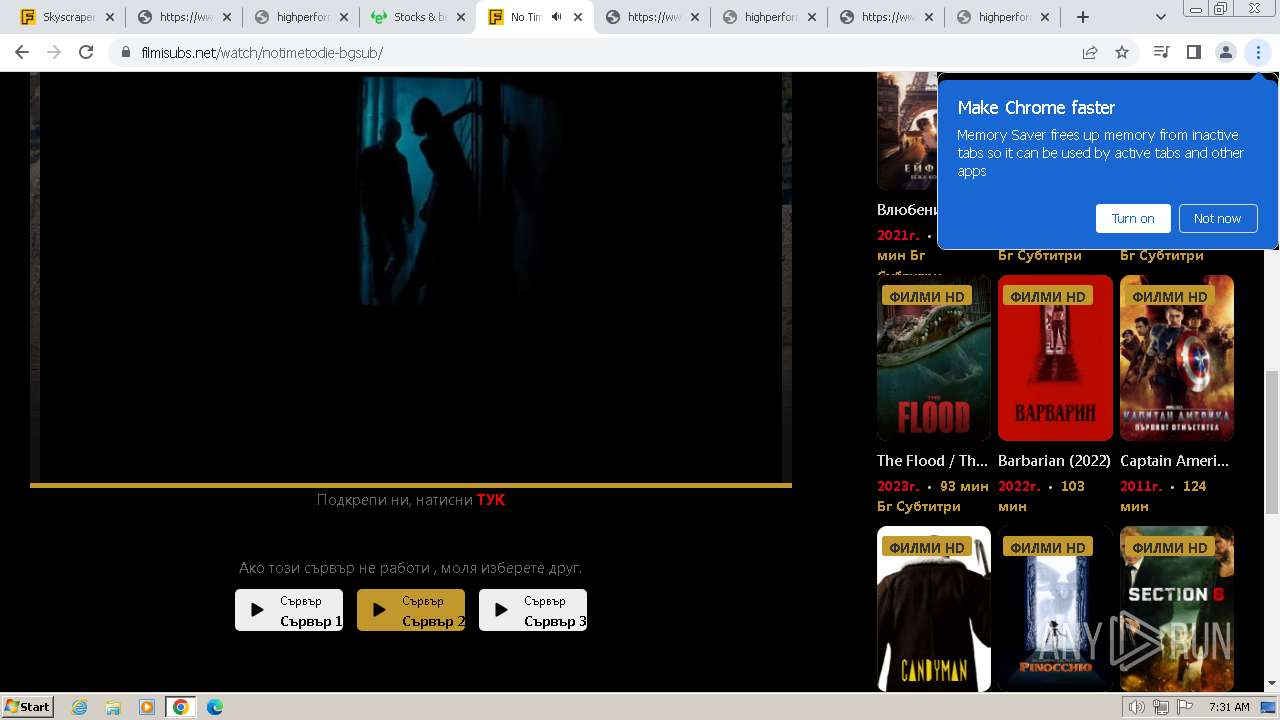Screen dimensions: 1280x720
Task: Expand the tab search chevron
Action: pos(1160,17)
